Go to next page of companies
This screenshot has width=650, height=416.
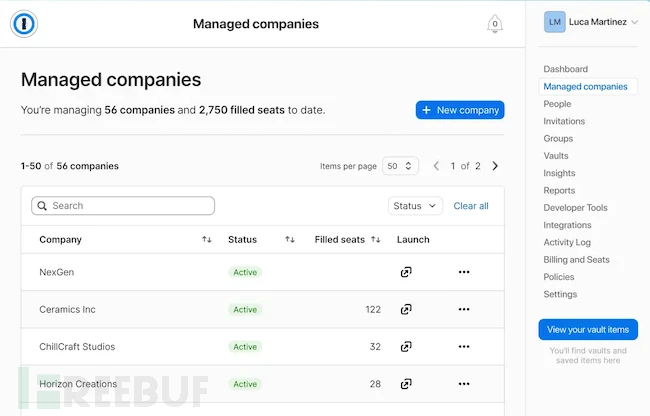495,166
